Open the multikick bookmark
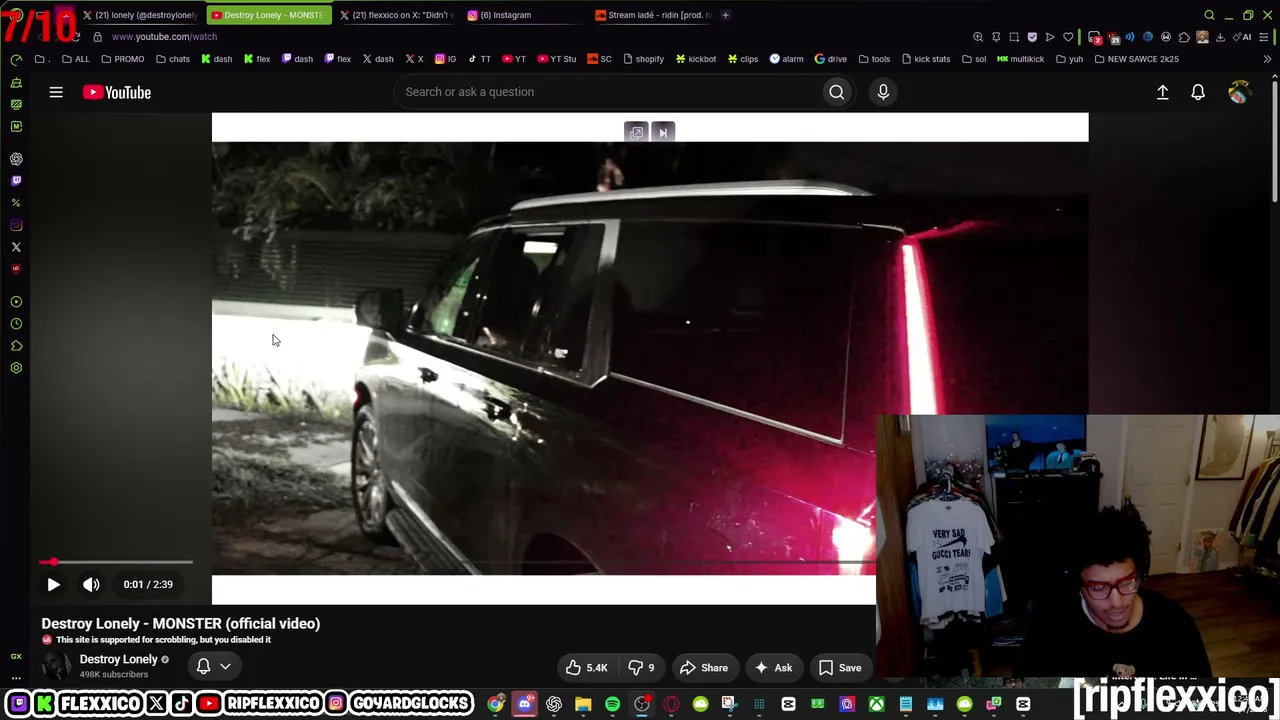1280x720 pixels. 1021,59
